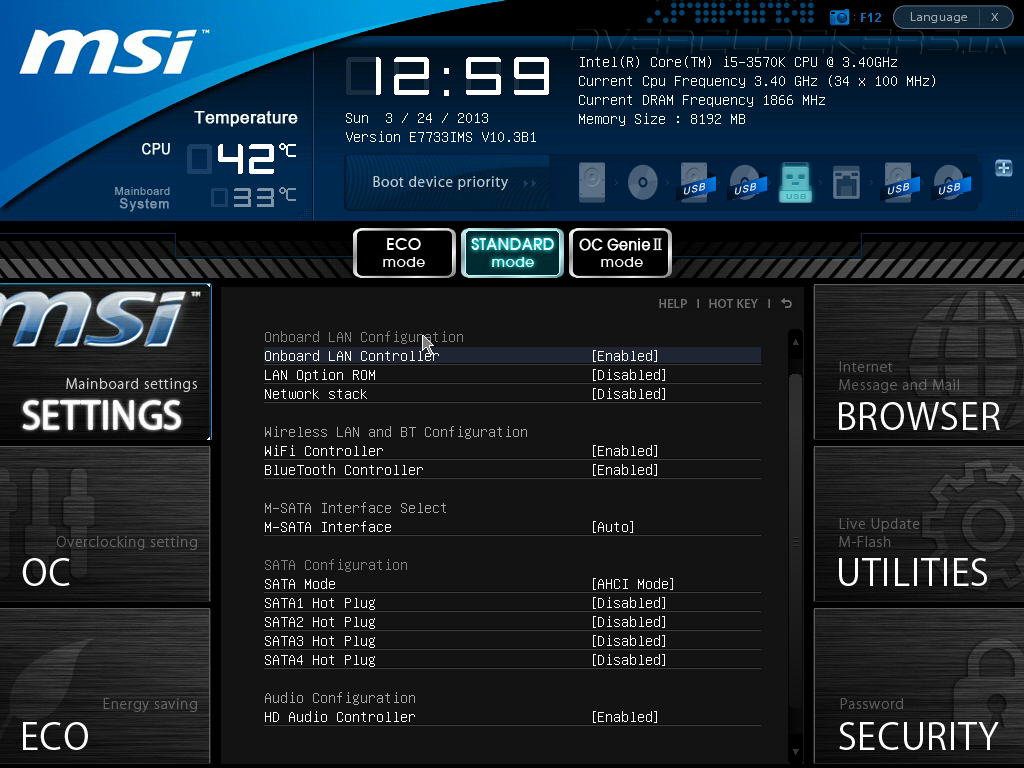Image resolution: width=1024 pixels, height=768 pixels.
Task: Select the plain optical disc boot device icon
Action: click(x=643, y=182)
